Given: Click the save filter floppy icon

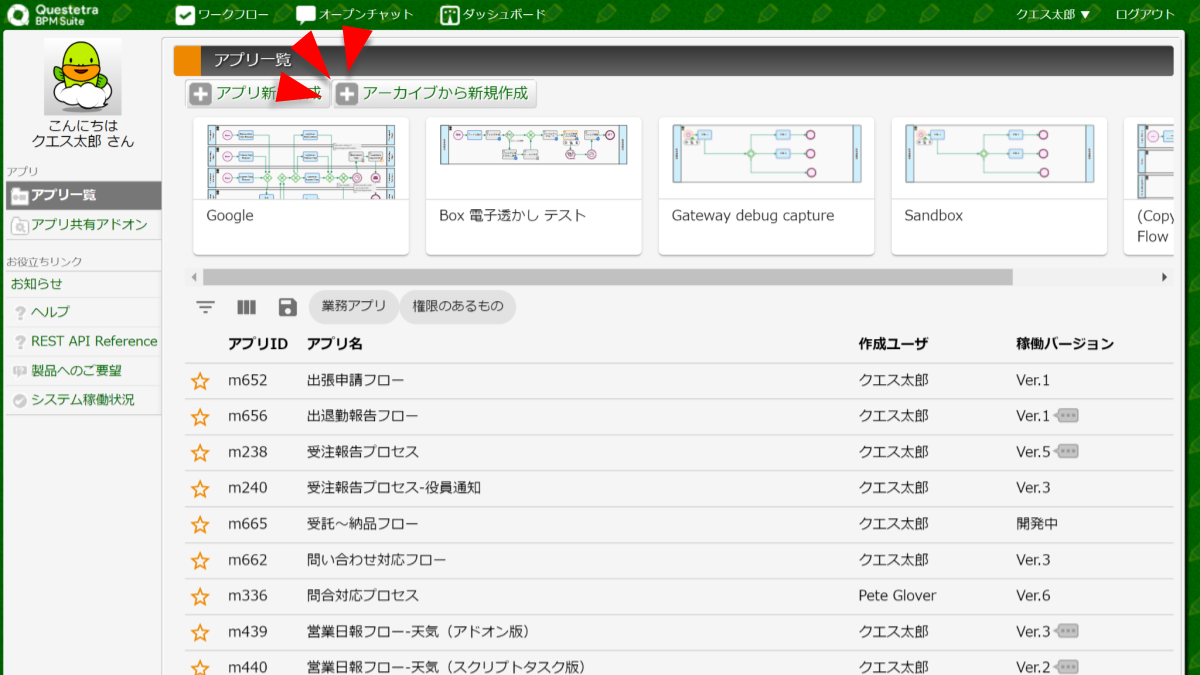Looking at the screenshot, I should tap(288, 308).
